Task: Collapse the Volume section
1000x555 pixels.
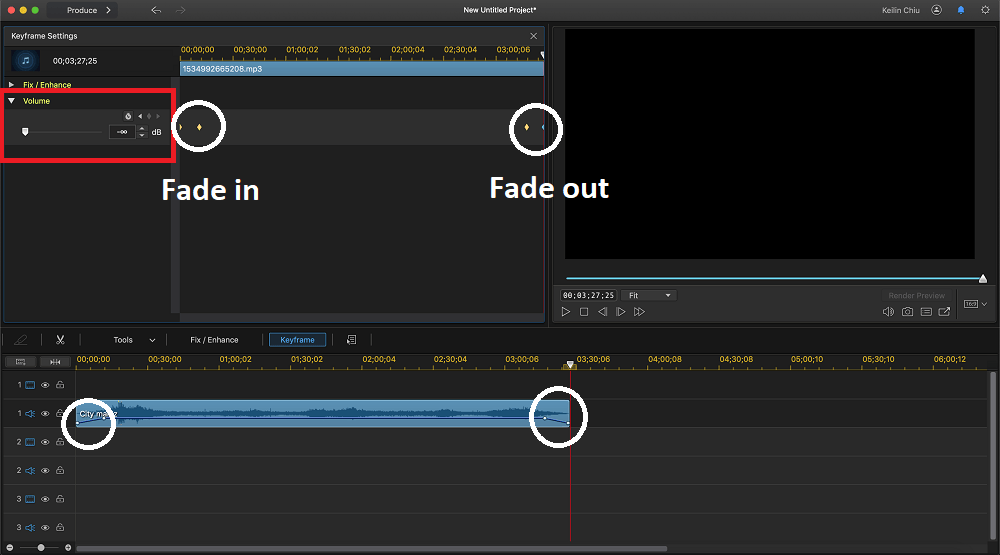Action: point(12,101)
